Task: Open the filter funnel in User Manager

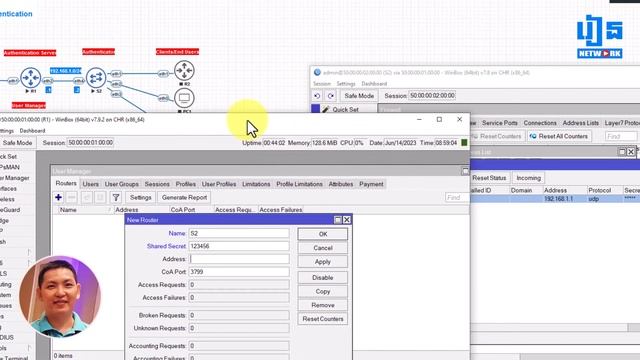Action: pyautogui.click(x=116, y=198)
